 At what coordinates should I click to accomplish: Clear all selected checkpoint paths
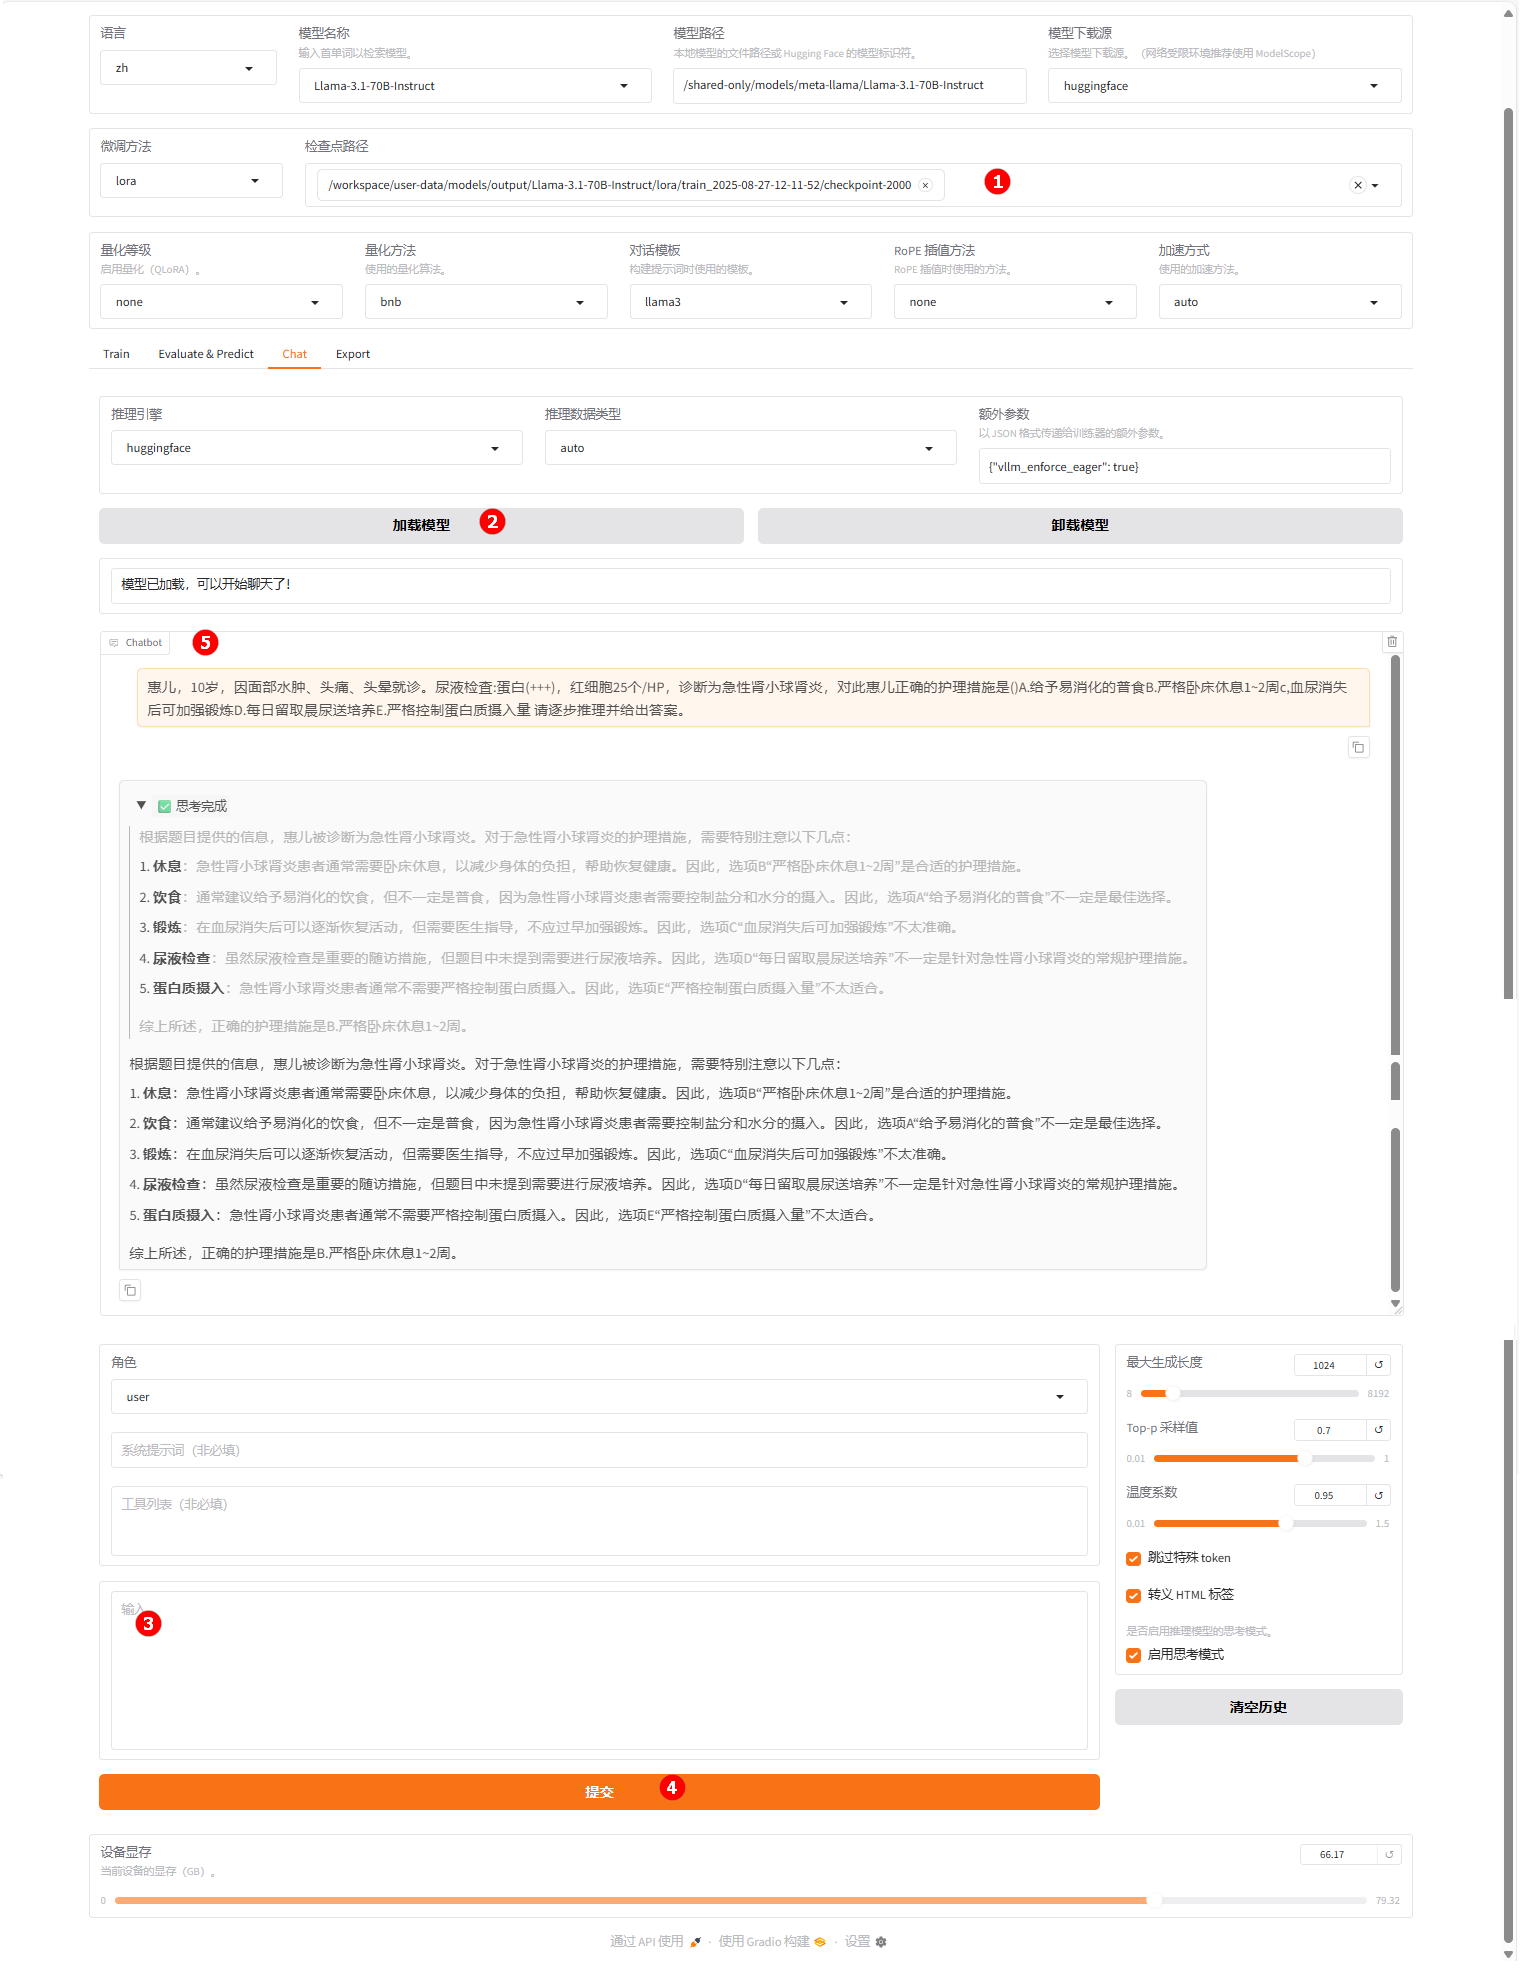pyautogui.click(x=1357, y=186)
